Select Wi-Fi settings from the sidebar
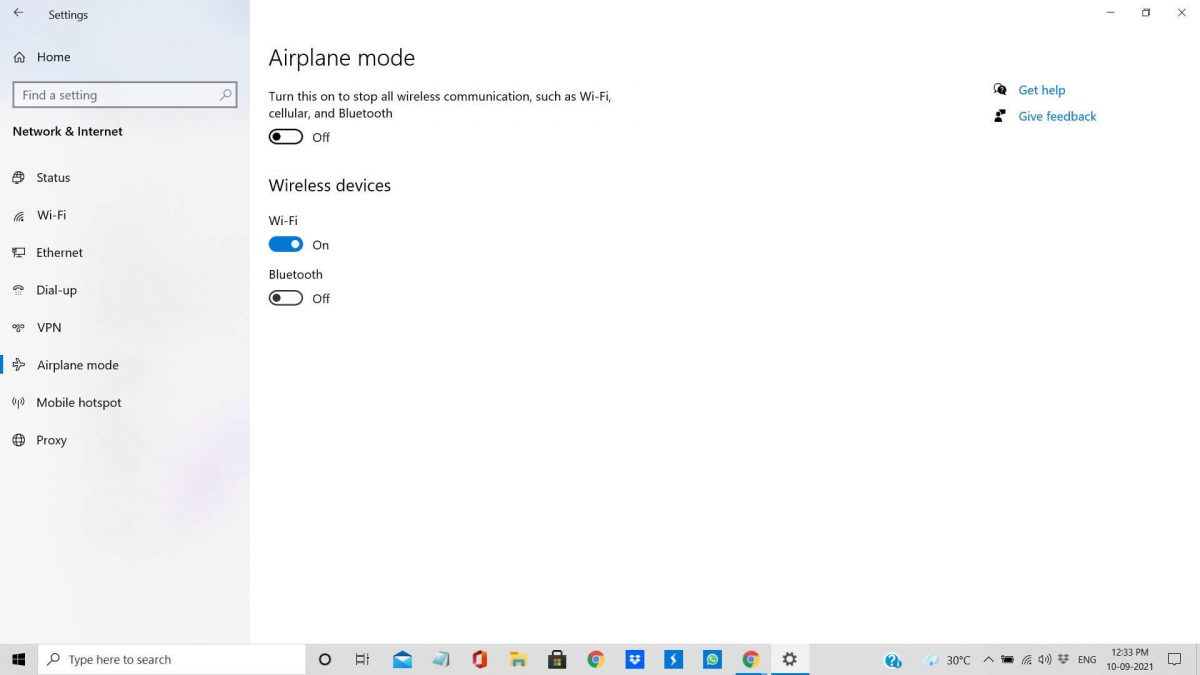1200x675 pixels. pos(51,214)
